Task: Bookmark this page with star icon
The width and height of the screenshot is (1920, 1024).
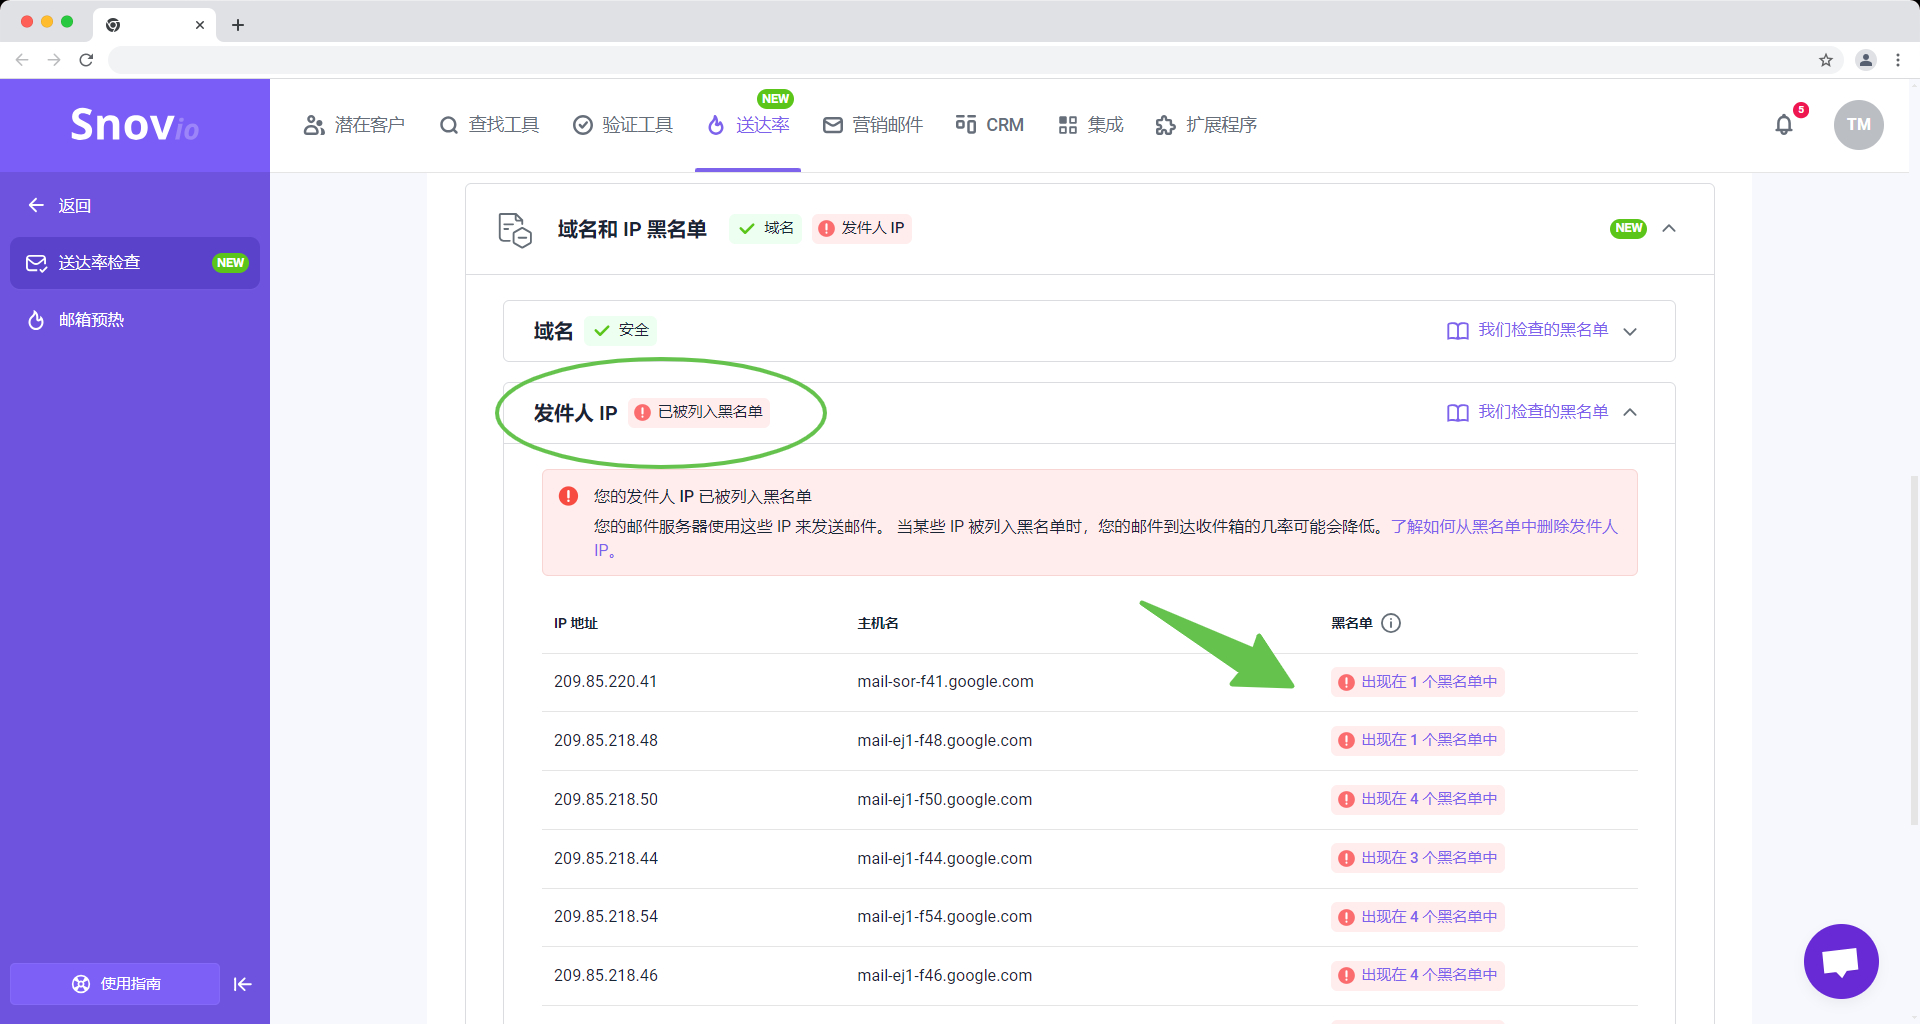Action: point(1826,60)
